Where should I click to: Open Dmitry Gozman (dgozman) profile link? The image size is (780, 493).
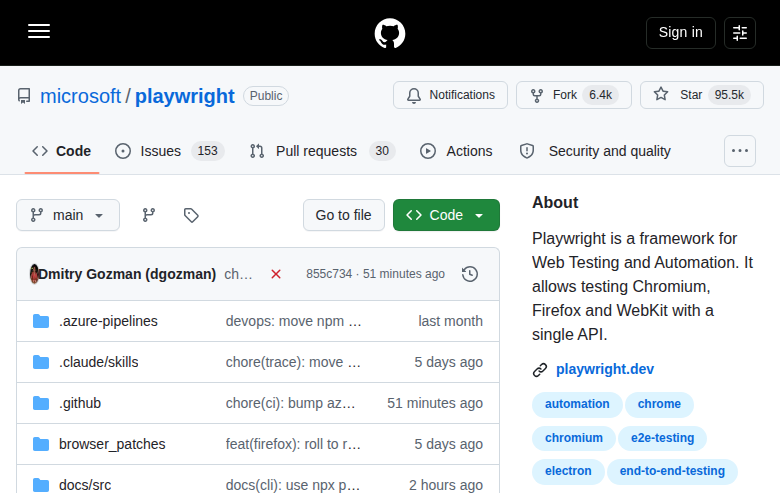127,274
